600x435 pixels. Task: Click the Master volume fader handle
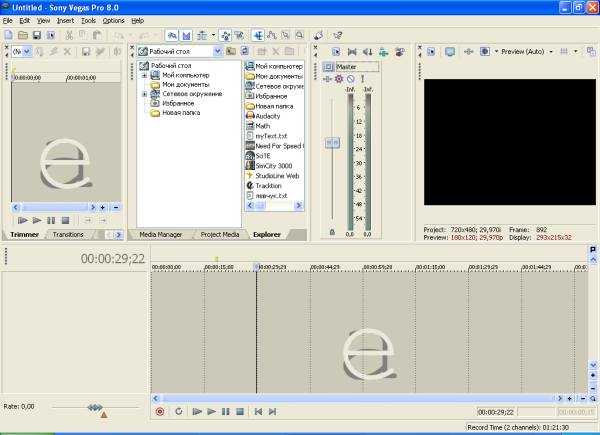pyautogui.click(x=332, y=143)
